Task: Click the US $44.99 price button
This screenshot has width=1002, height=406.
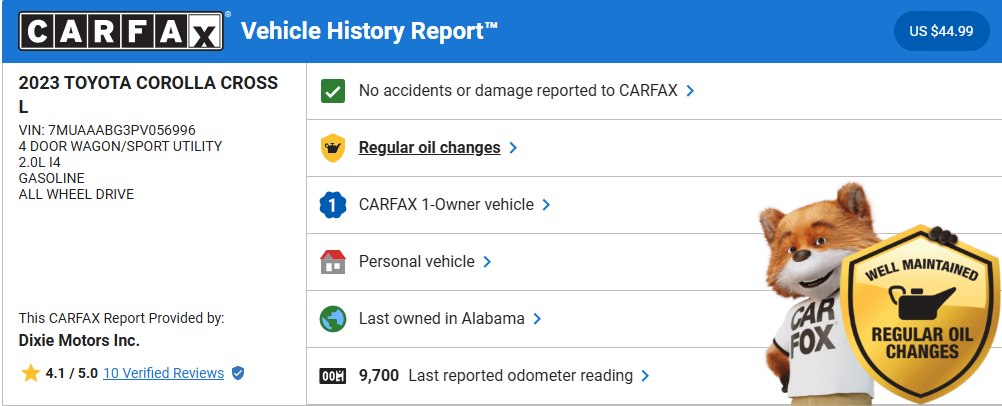Action: (x=941, y=31)
